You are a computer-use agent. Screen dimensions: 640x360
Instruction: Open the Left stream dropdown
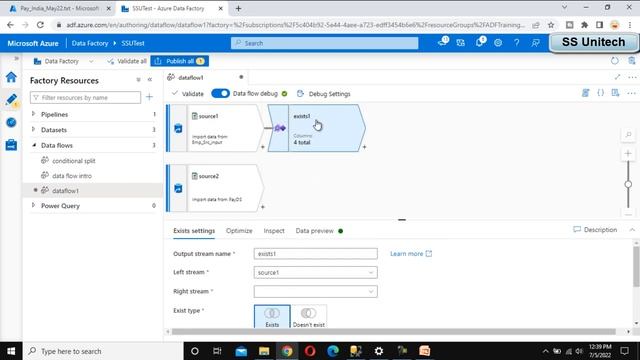[316, 272]
